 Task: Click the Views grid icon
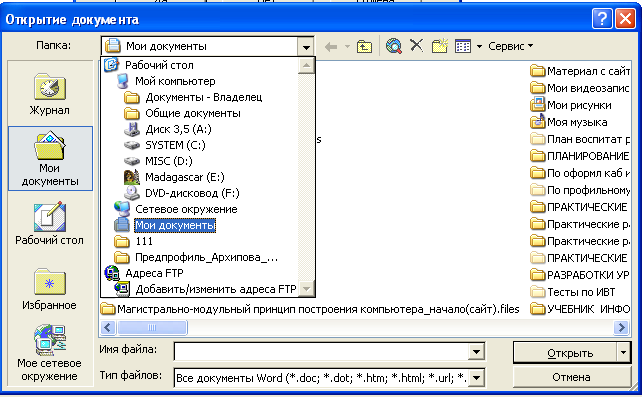click(x=463, y=46)
